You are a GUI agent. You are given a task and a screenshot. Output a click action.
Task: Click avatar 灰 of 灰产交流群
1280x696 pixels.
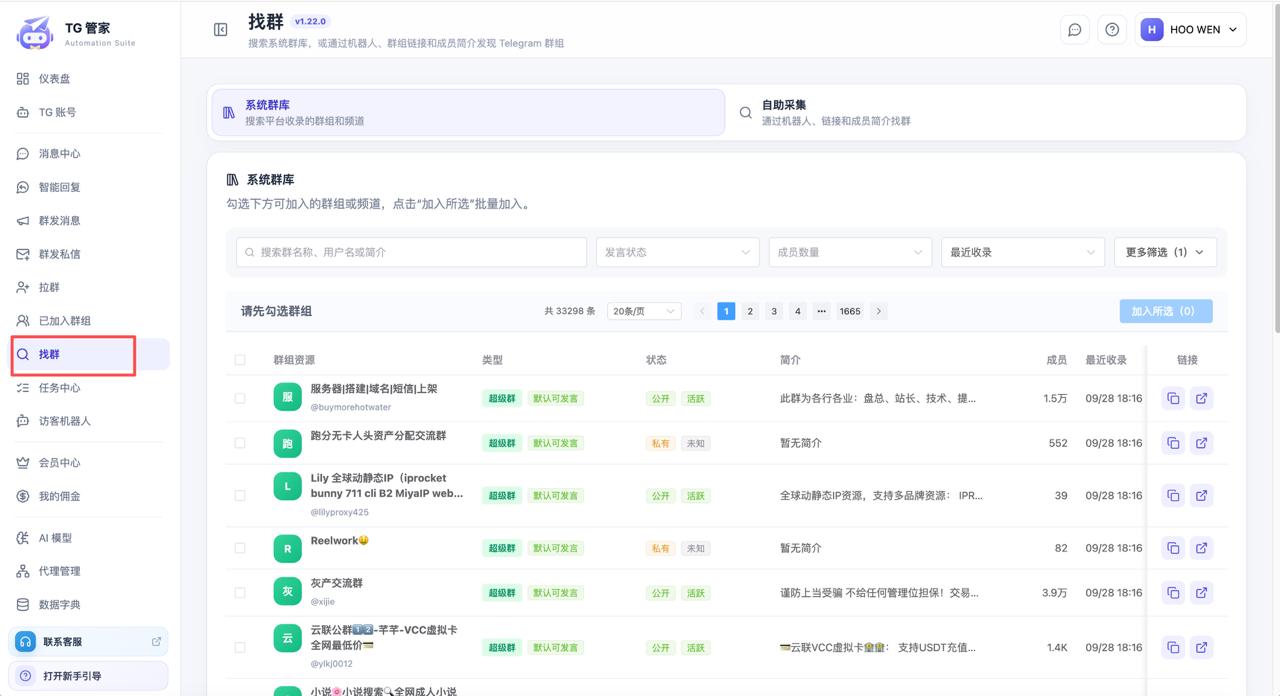(287, 591)
